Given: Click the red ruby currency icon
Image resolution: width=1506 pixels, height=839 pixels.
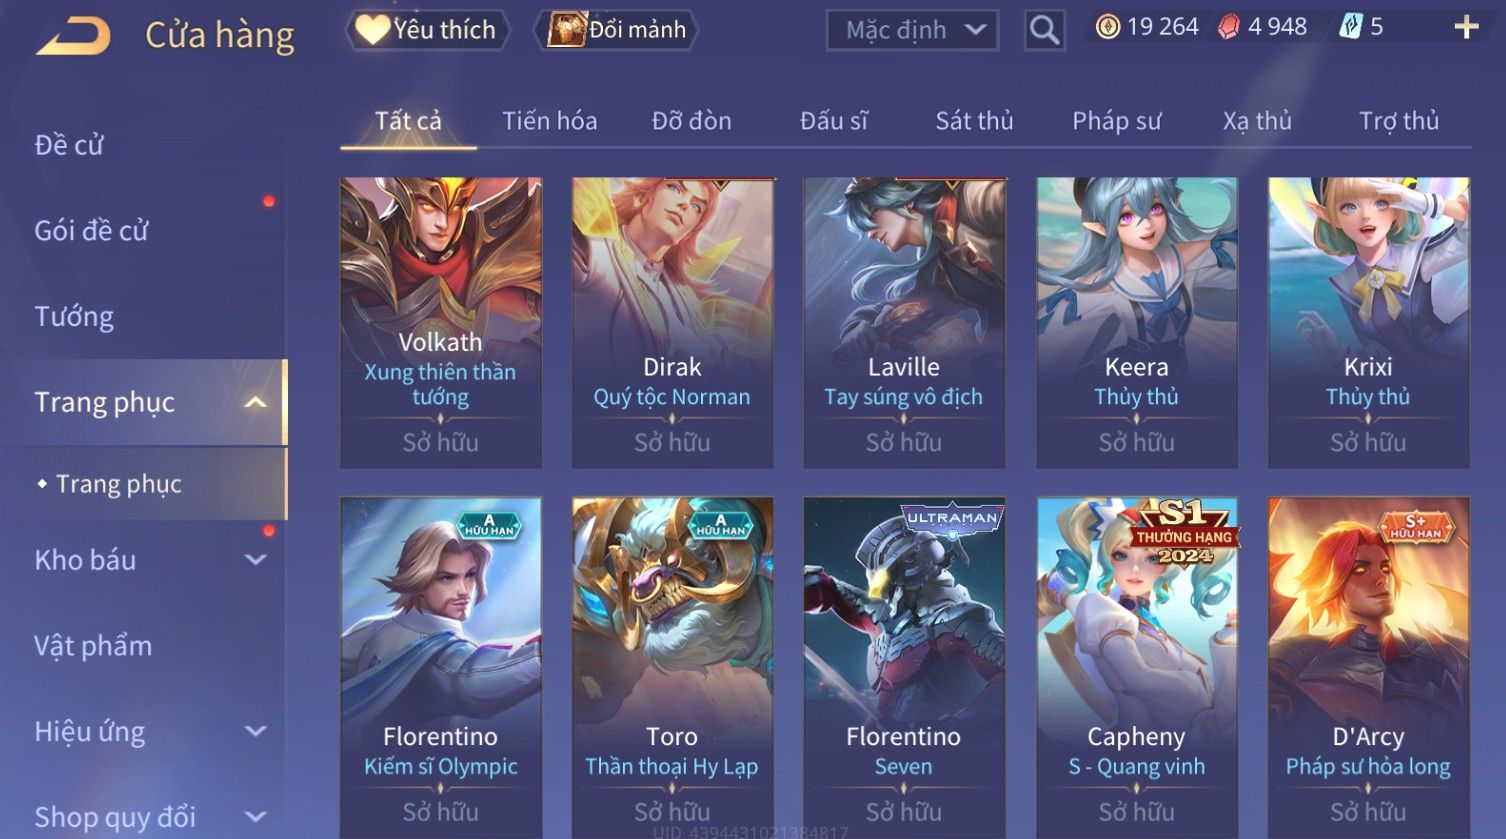Looking at the screenshot, I should point(1228,27).
